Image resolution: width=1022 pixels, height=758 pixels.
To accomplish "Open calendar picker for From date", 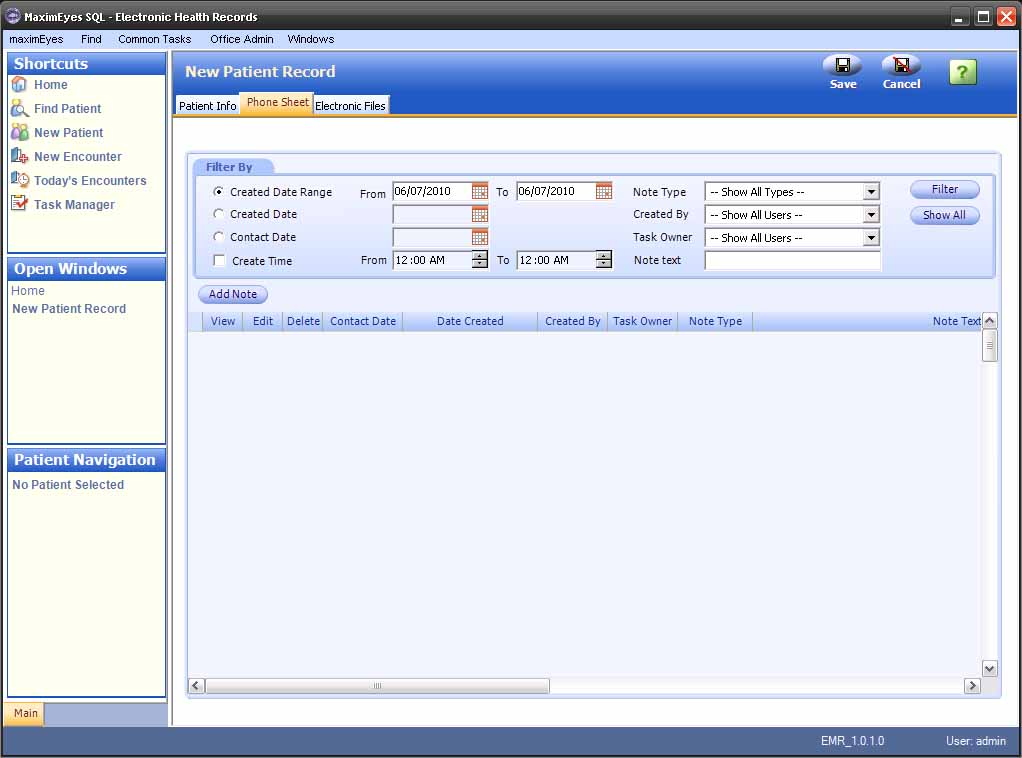I will (480, 191).
